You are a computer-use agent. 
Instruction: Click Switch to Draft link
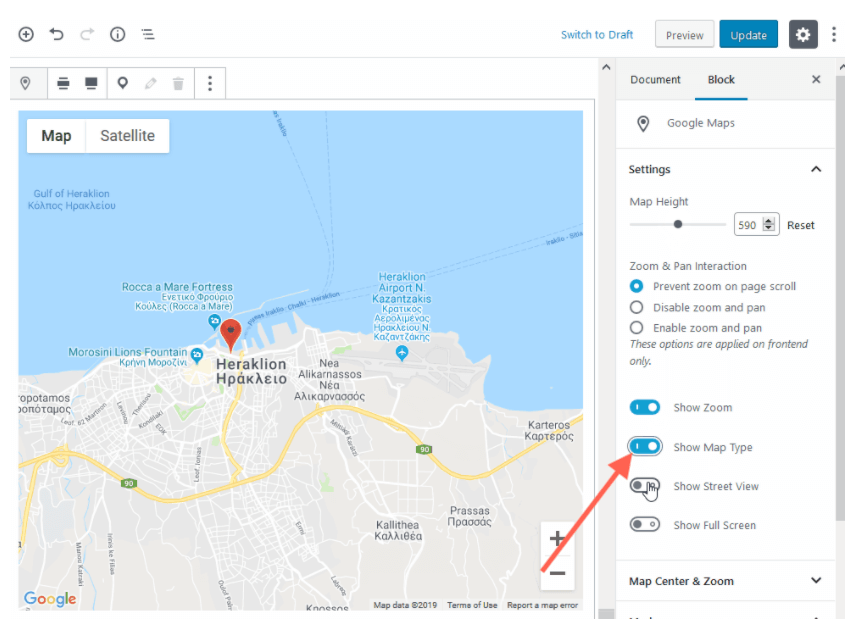pyautogui.click(x=597, y=35)
